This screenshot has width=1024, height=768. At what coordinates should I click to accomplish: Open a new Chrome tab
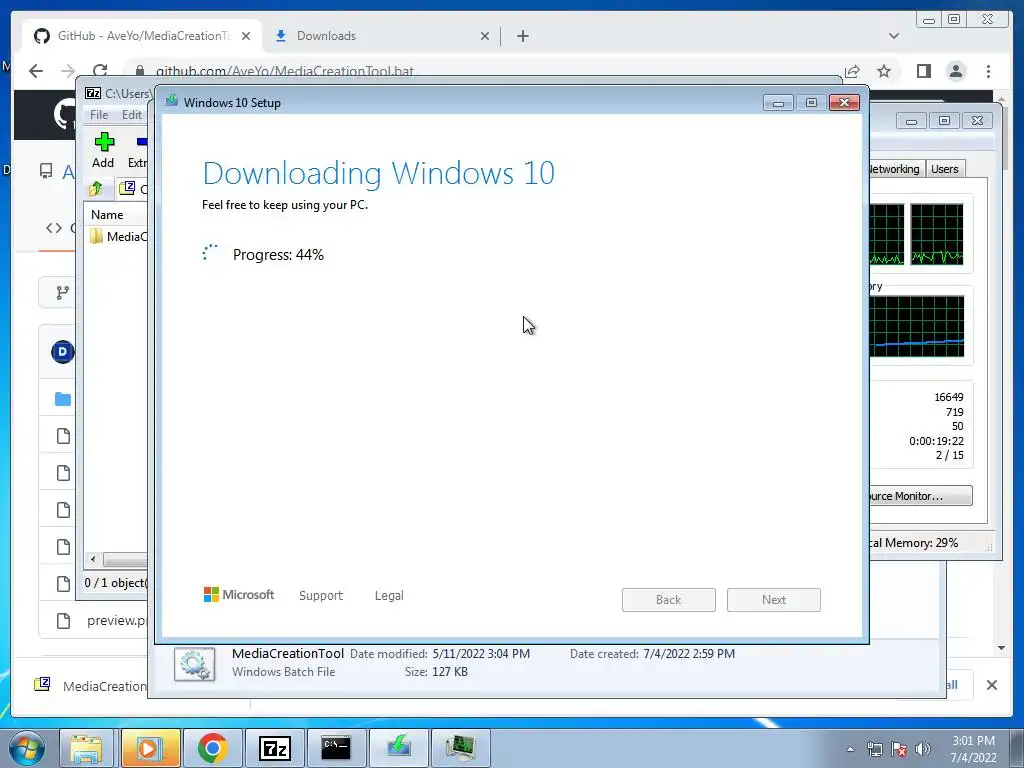coord(522,36)
